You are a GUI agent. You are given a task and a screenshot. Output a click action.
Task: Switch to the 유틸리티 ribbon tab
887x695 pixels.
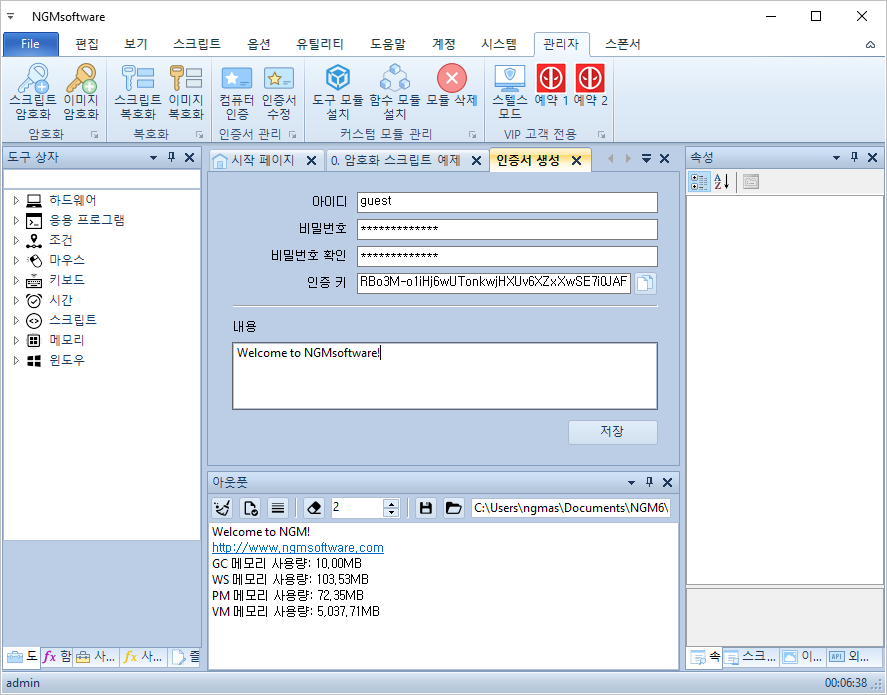coord(320,44)
